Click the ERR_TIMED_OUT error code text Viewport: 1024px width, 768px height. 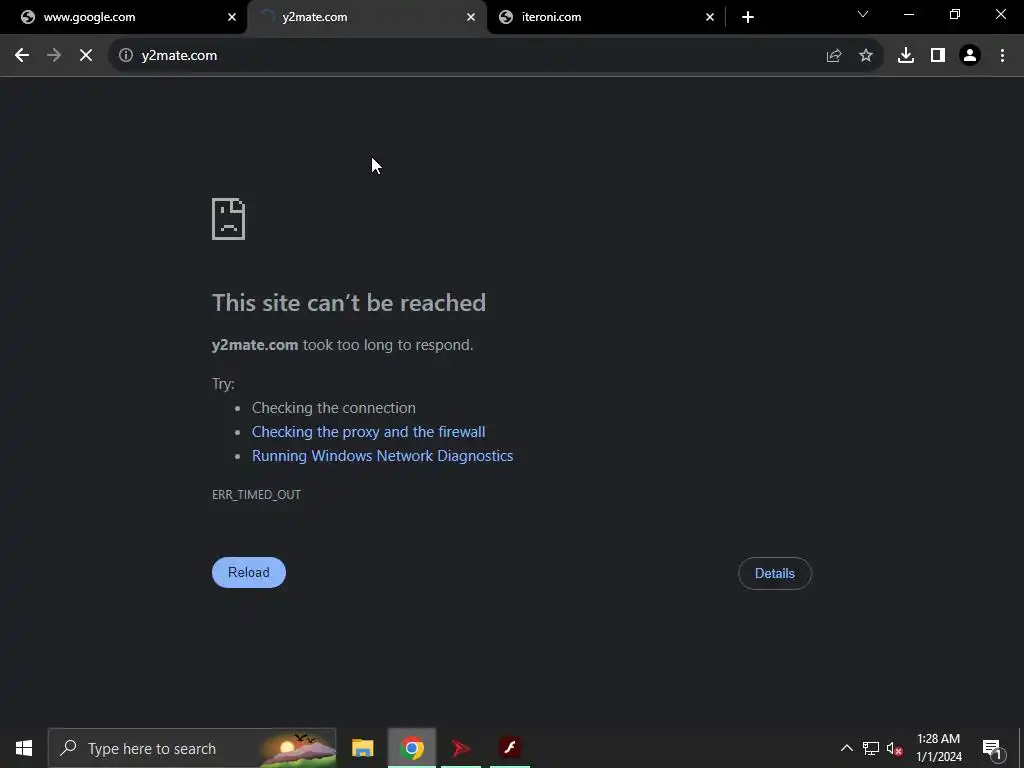point(256,495)
